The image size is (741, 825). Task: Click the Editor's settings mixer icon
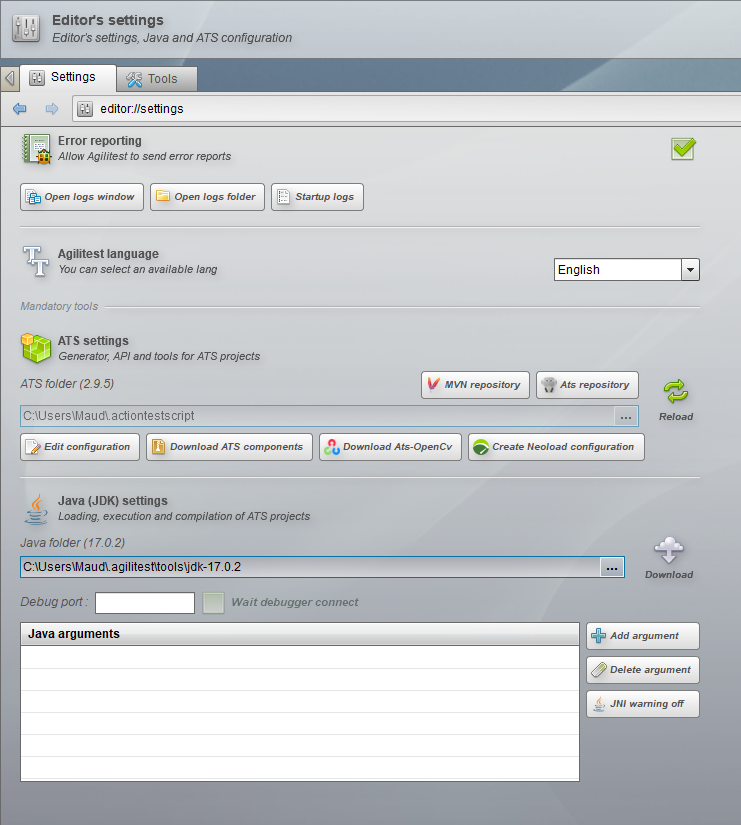click(26, 28)
